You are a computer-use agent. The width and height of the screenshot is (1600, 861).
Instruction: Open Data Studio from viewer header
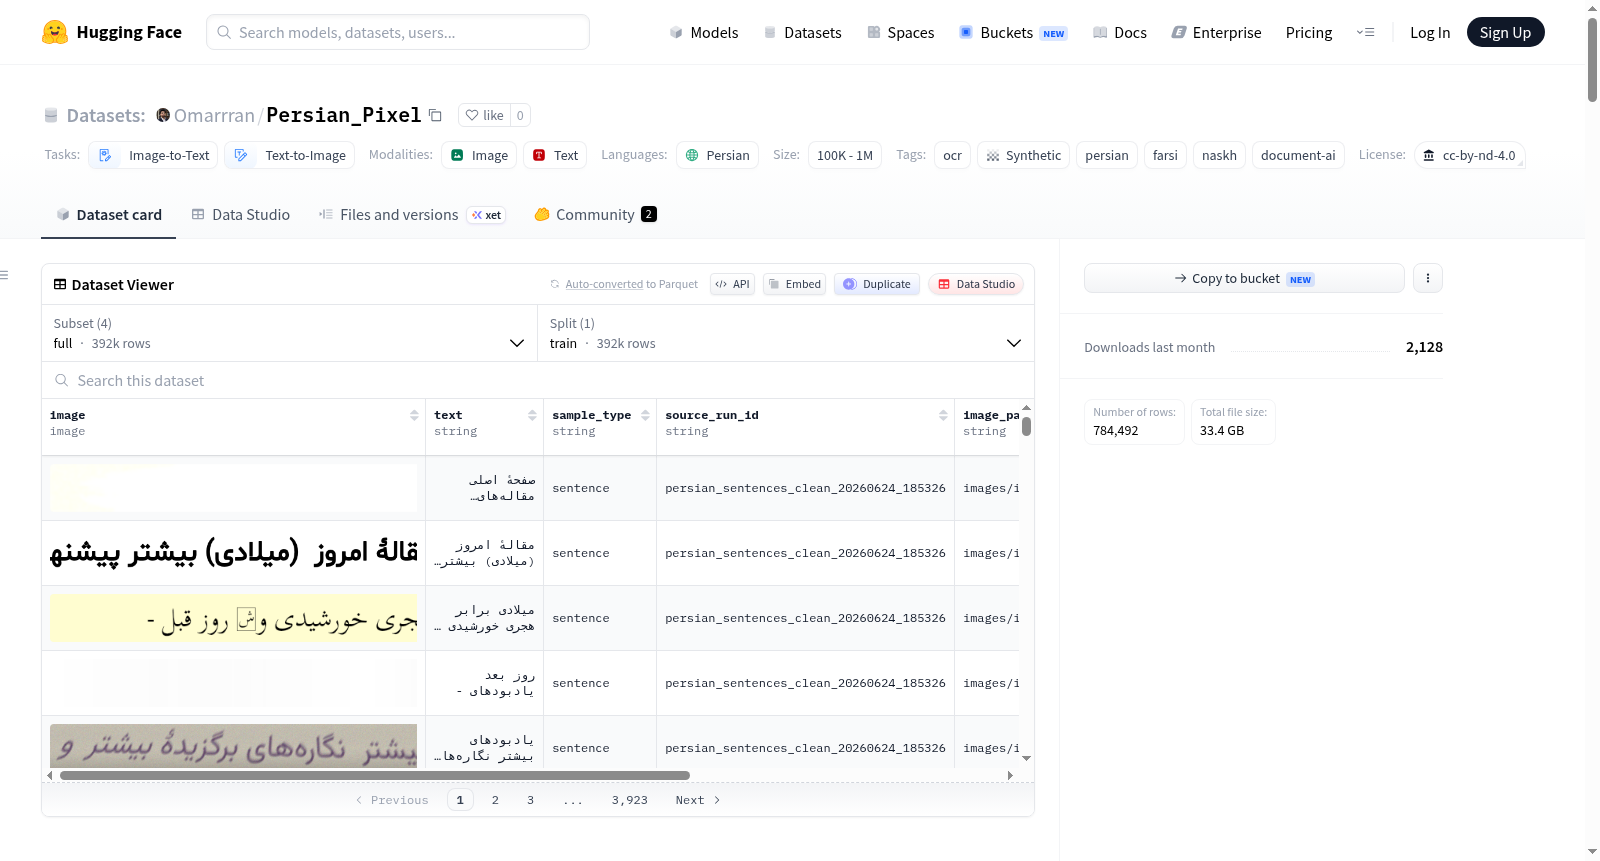[976, 284]
